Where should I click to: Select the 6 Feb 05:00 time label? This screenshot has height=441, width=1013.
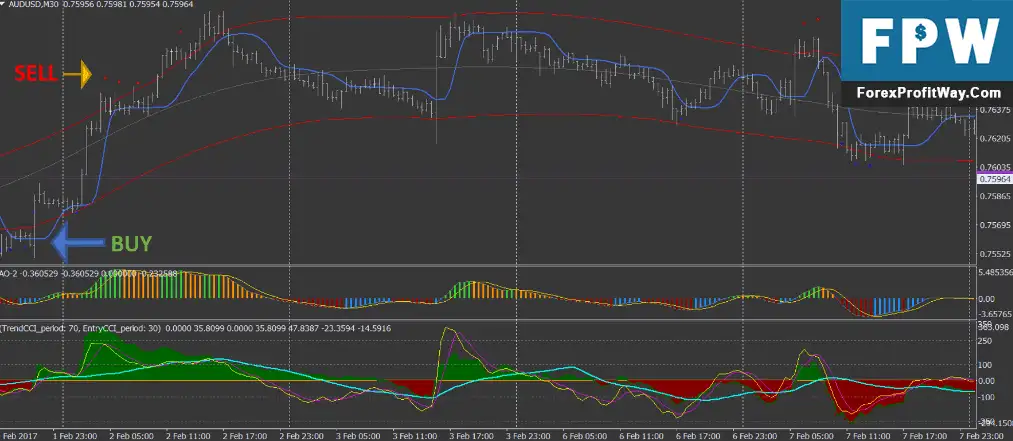586,436
